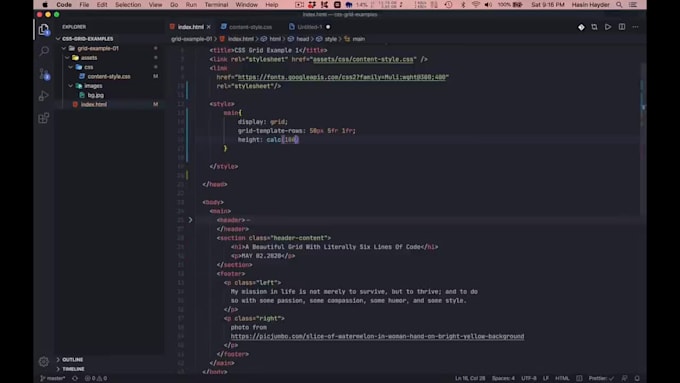
Task: Follow the fonts.googleapis.com link in code
Action: [341, 77]
